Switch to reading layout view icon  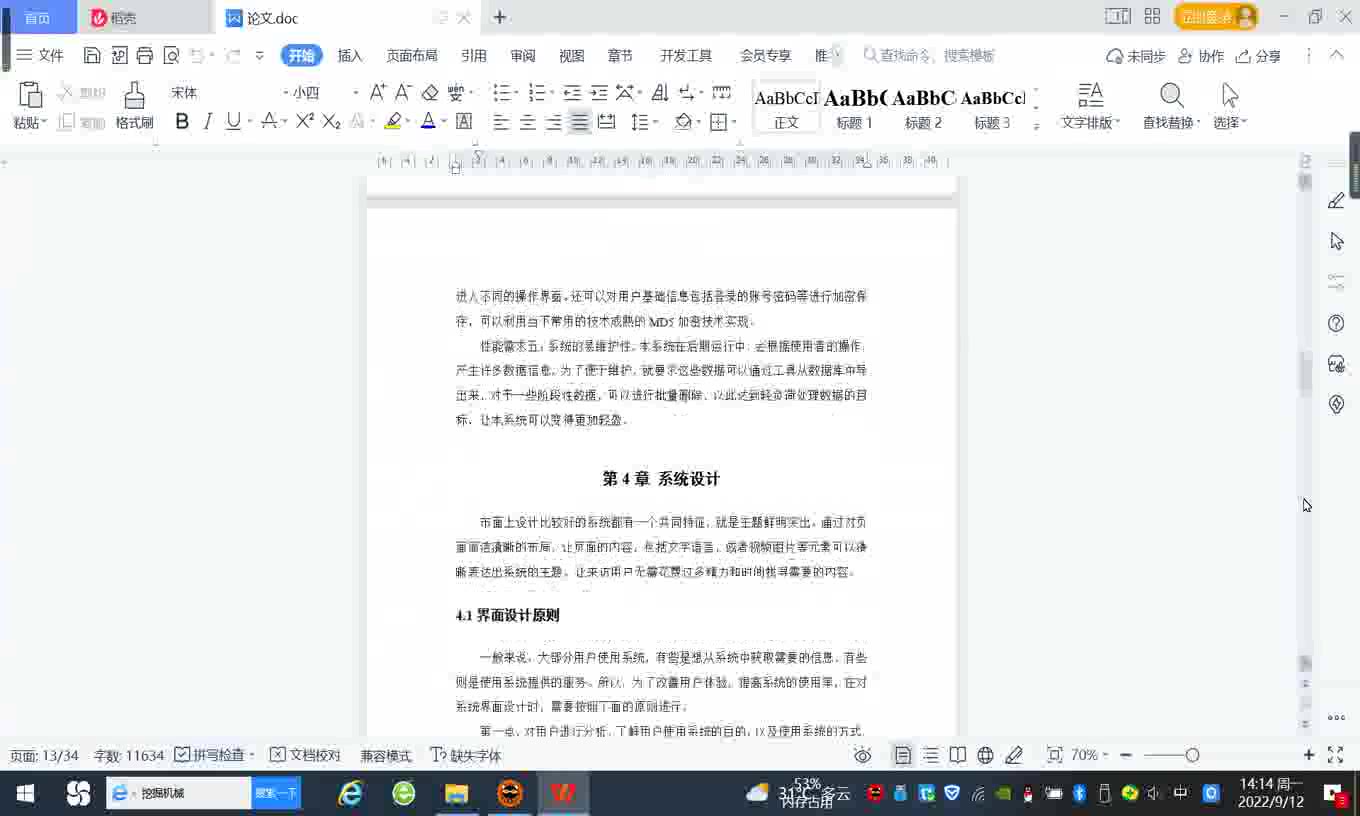[958, 755]
